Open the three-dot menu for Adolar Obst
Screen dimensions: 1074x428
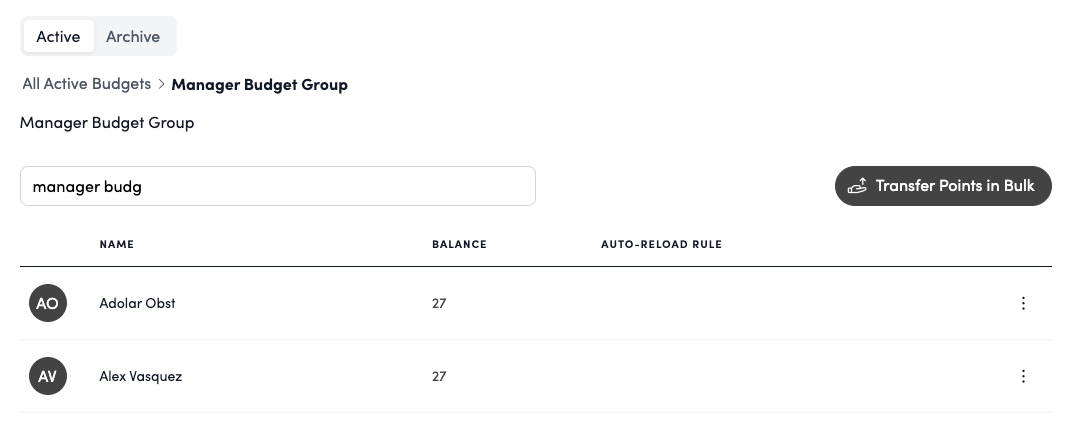(1023, 303)
